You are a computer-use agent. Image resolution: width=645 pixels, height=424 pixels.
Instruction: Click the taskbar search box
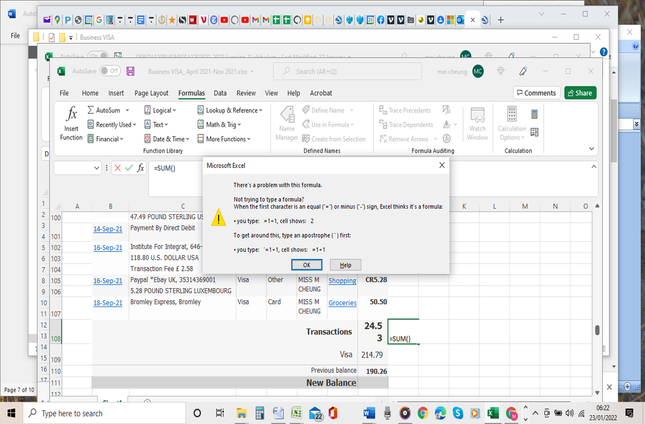click(x=105, y=413)
